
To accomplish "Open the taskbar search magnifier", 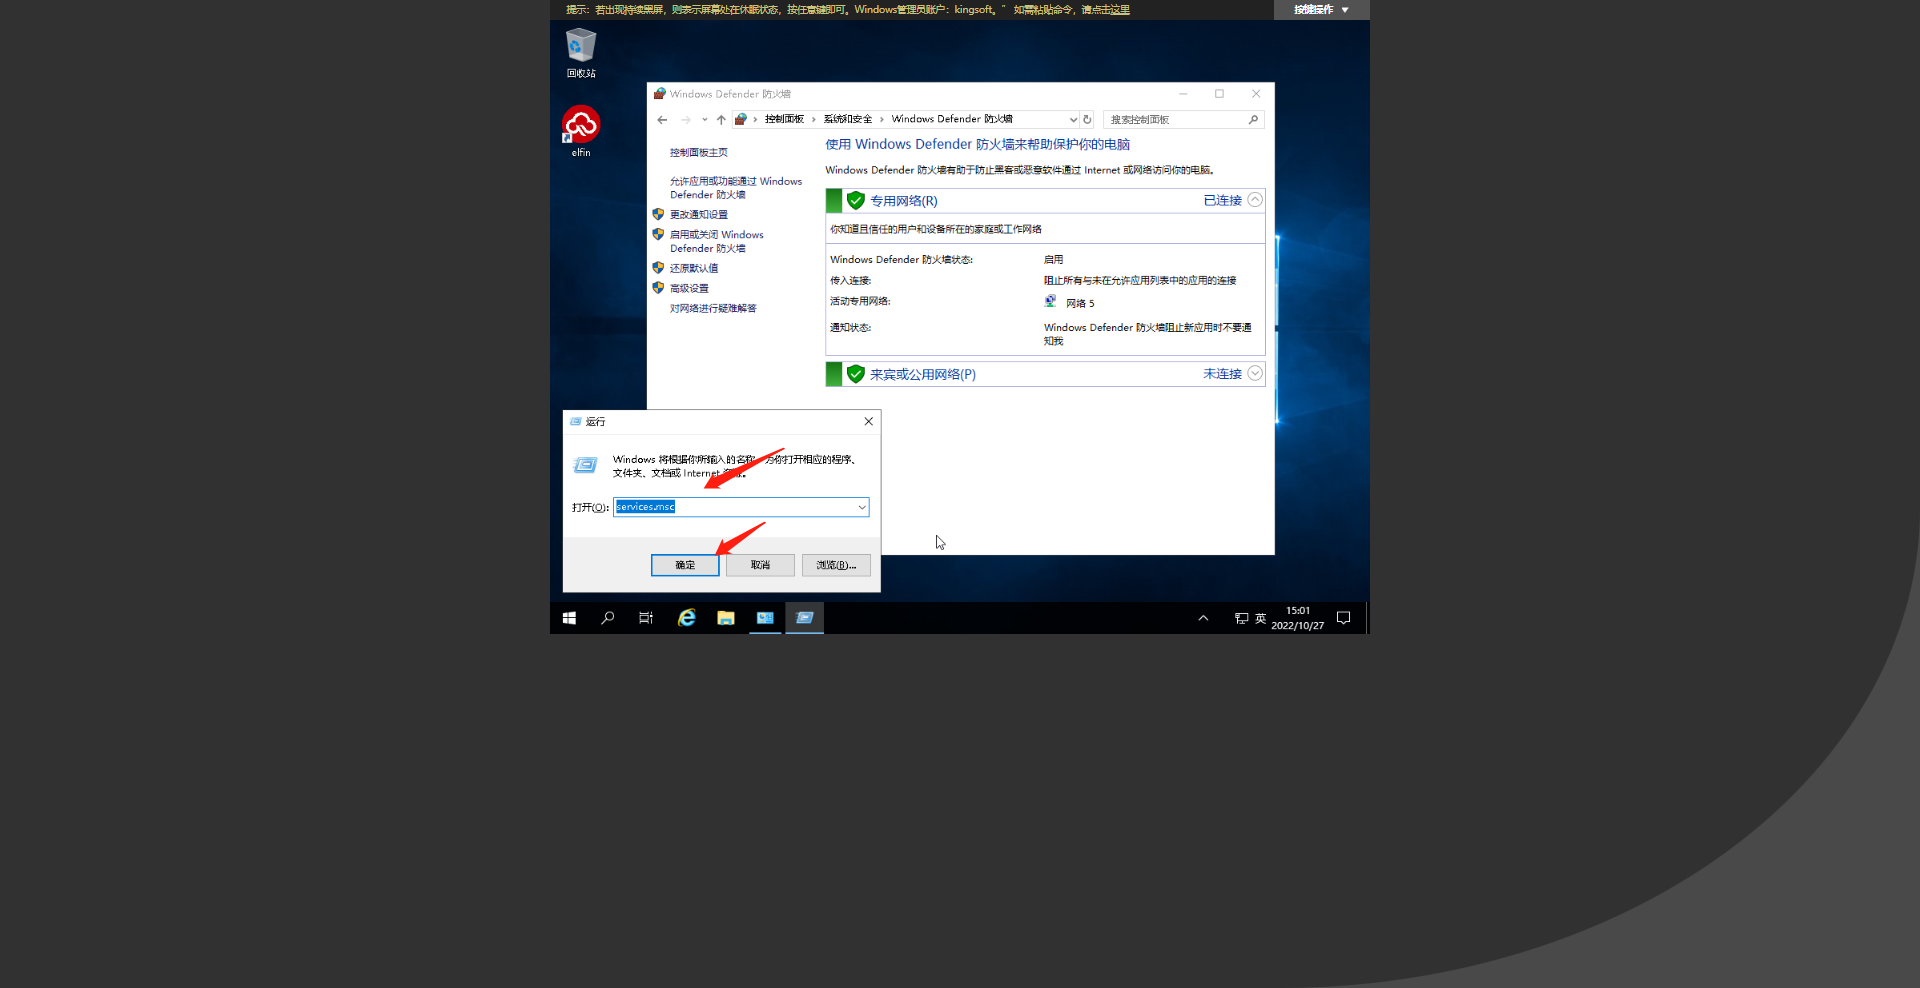I will pyautogui.click(x=607, y=618).
